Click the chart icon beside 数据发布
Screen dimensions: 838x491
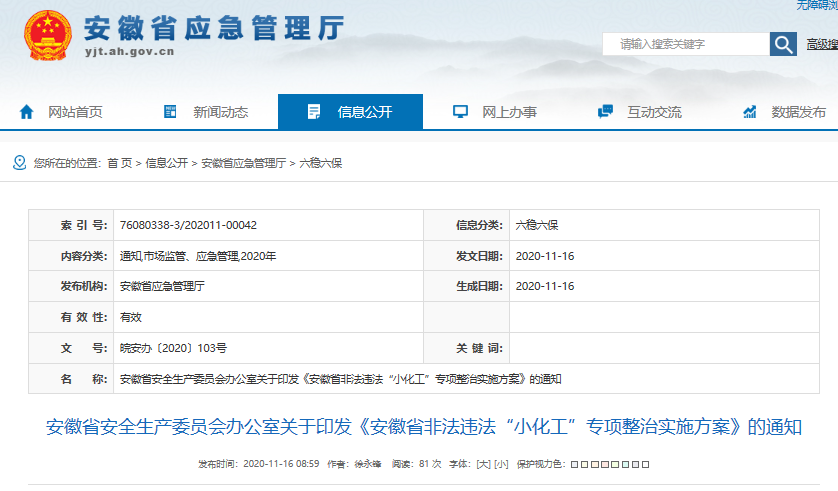point(750,112)
